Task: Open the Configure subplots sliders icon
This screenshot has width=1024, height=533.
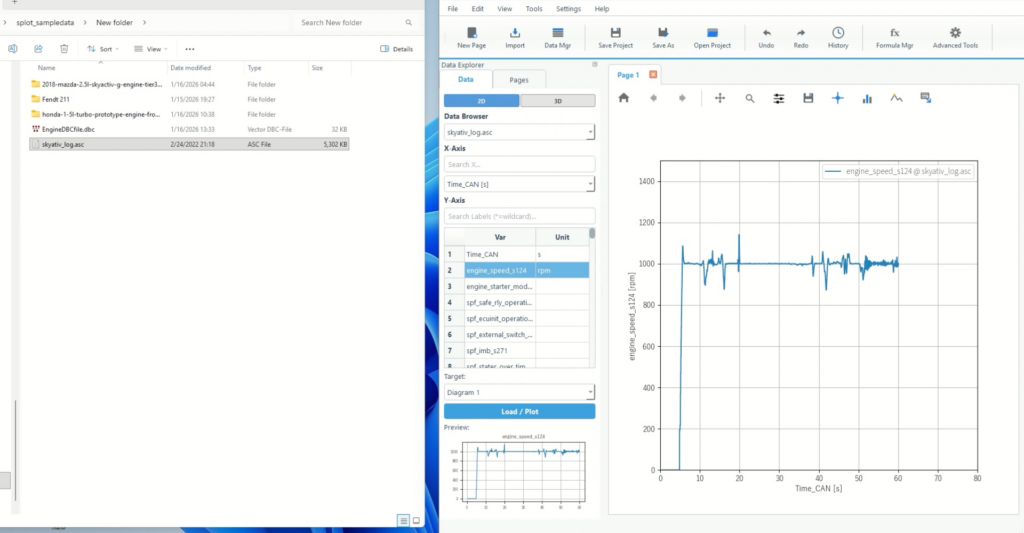Action: pos(779,98)
